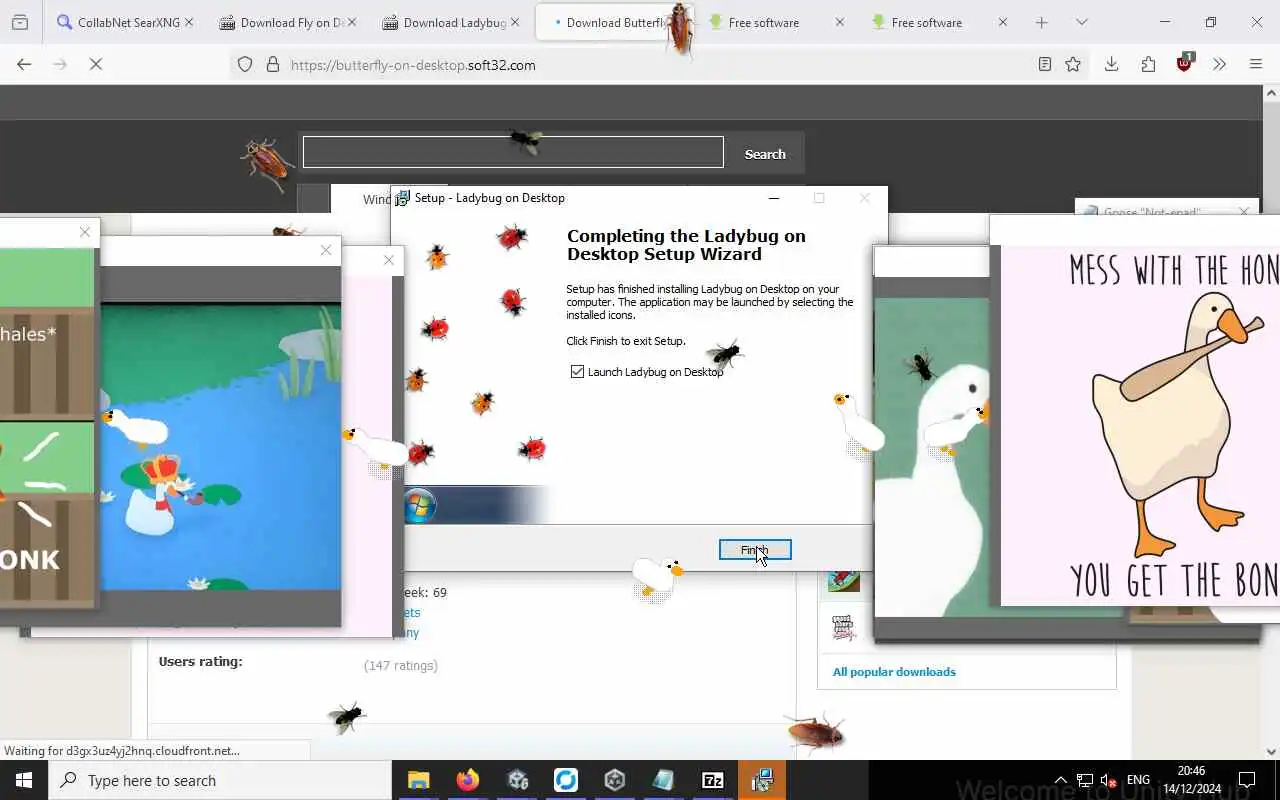Open the taskbar clock showing 20:46
Viewport: 1280px width, 800px height.
pyautogui.click(x=1191, y=780)
